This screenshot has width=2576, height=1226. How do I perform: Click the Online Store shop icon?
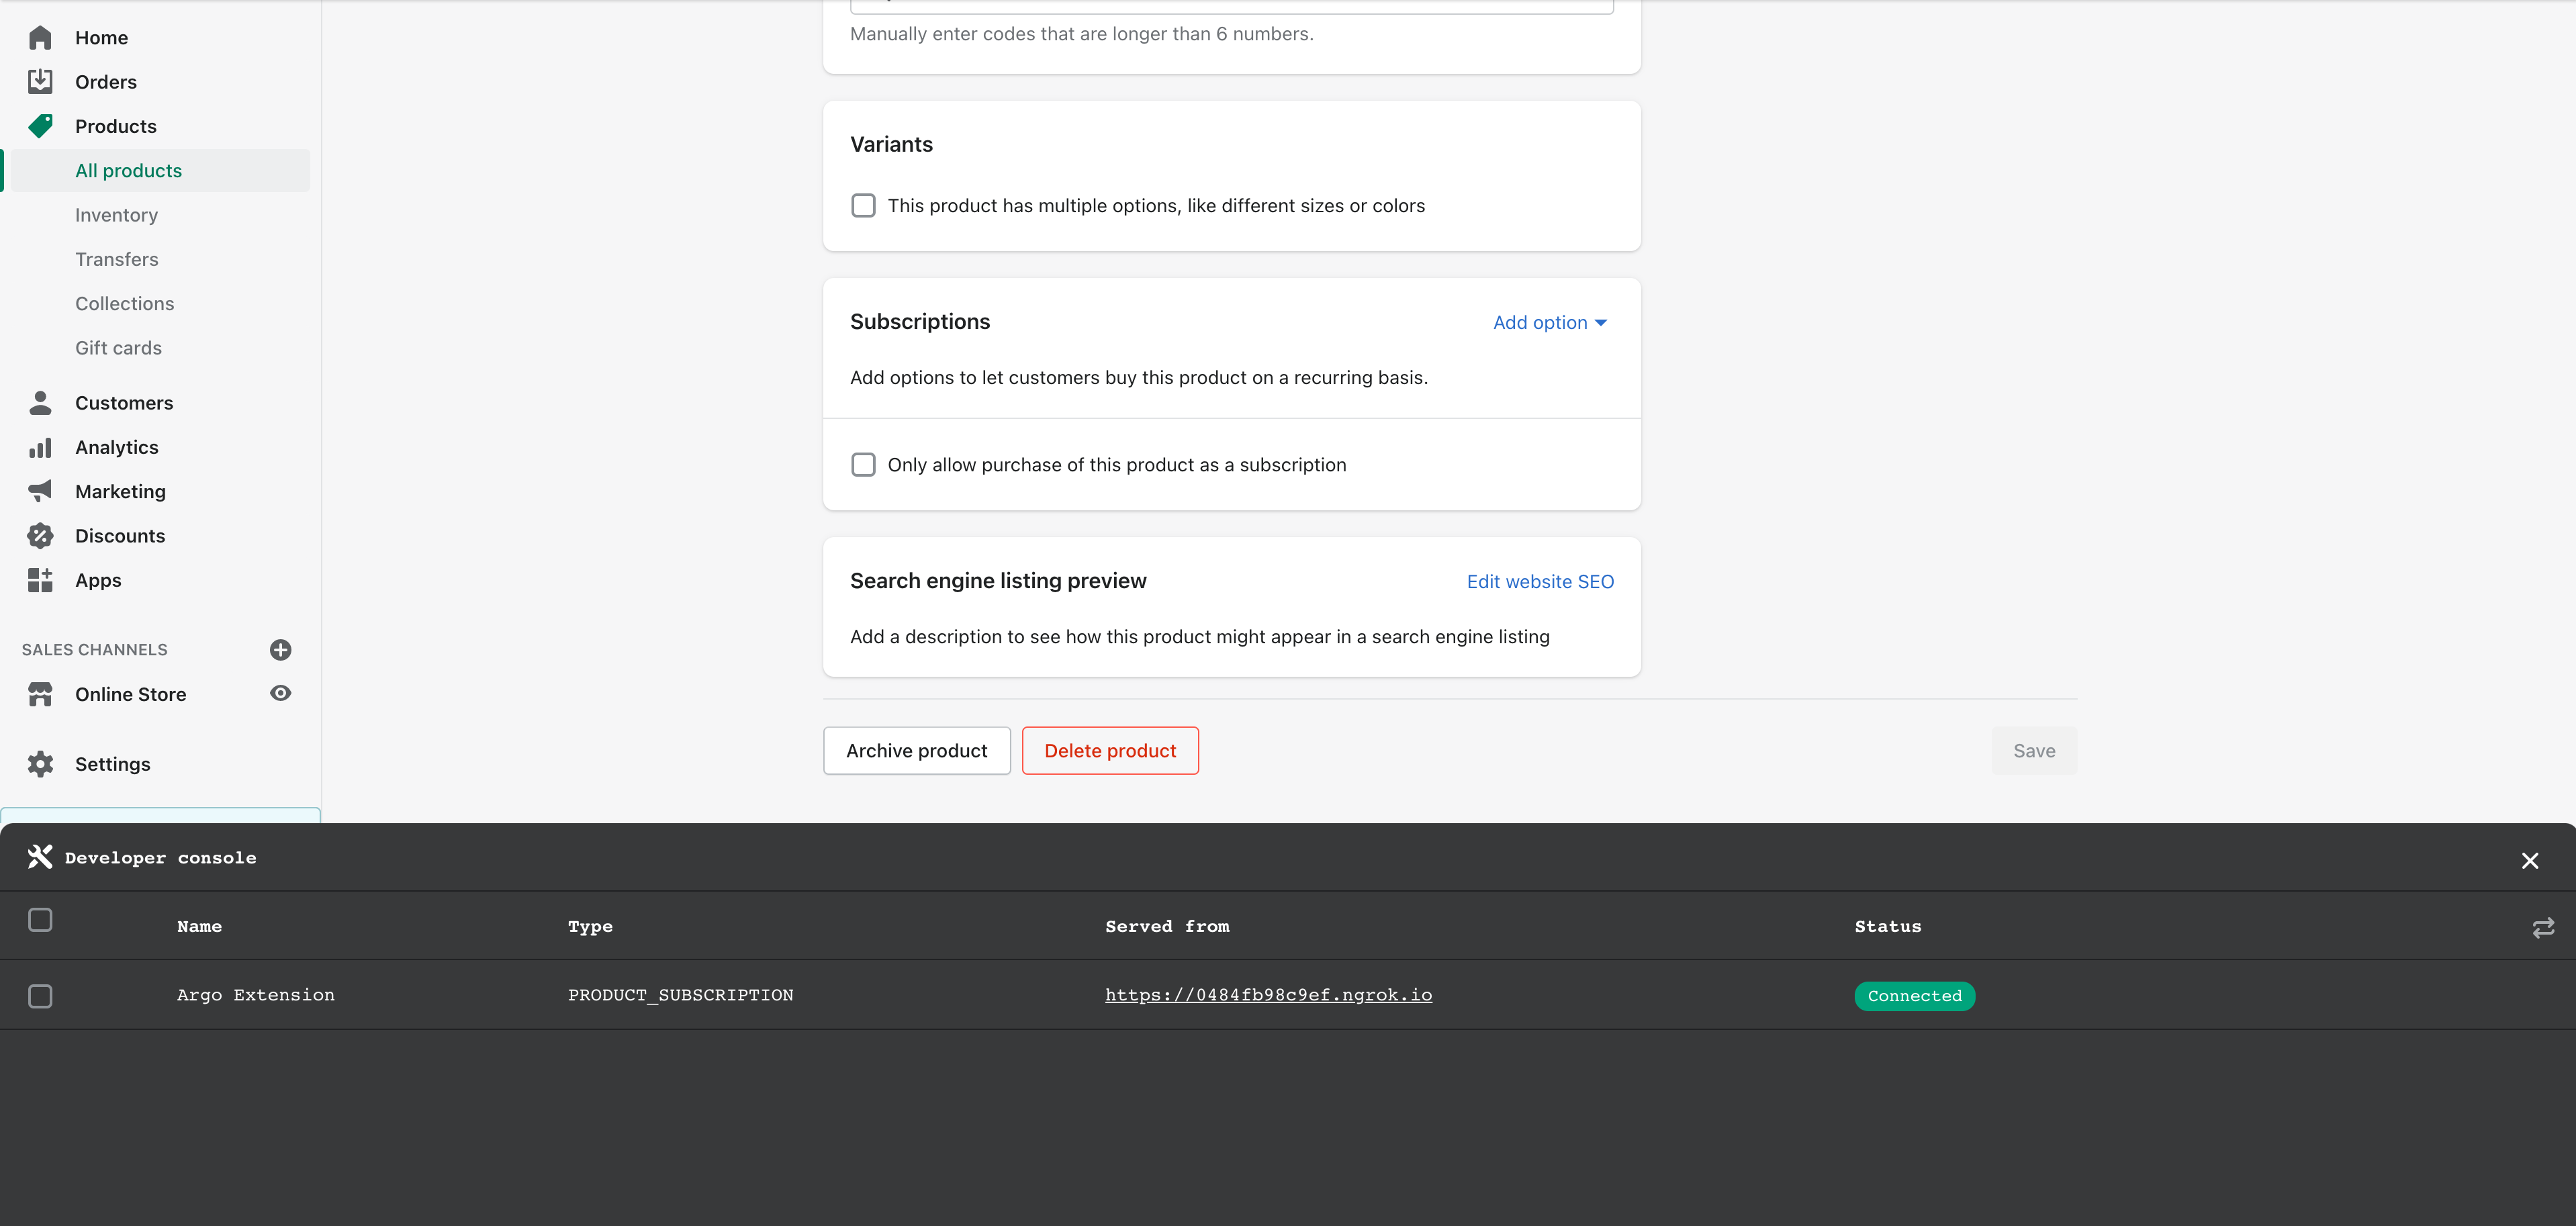click(40, 694)
